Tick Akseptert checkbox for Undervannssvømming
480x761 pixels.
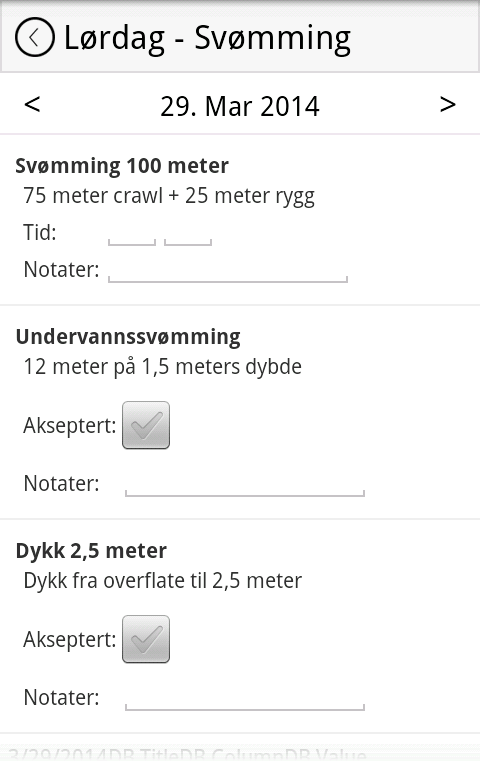point(146,425)
